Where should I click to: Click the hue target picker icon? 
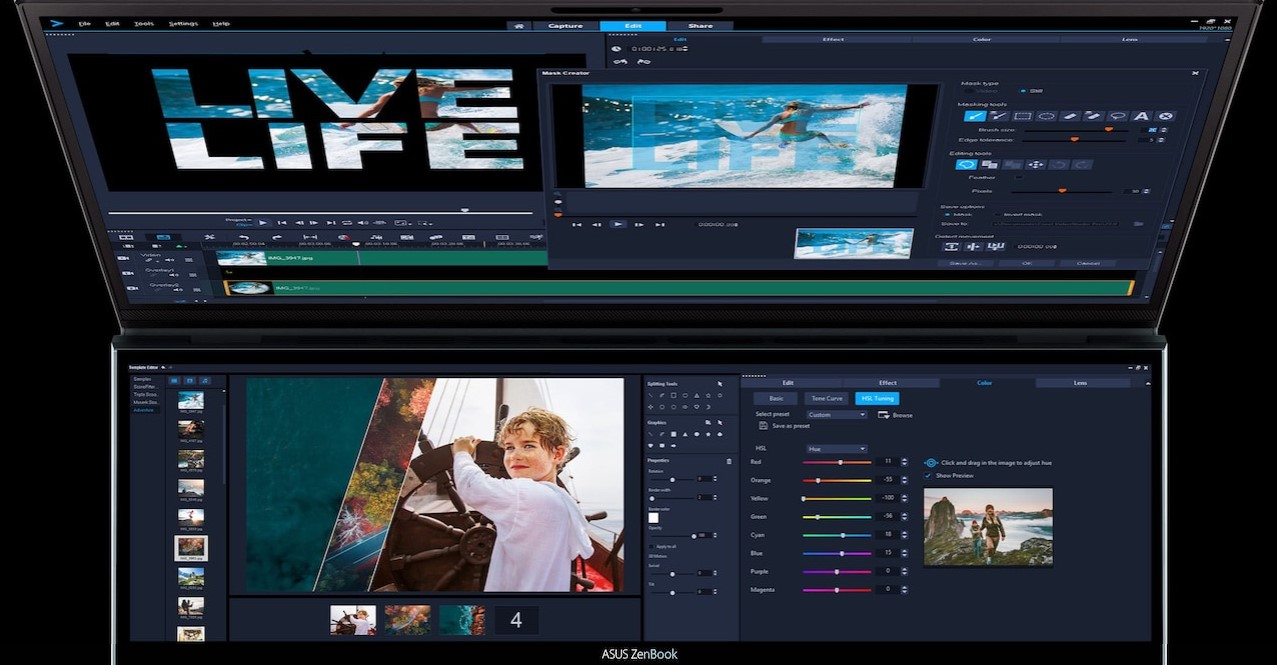tap(931, 463)
